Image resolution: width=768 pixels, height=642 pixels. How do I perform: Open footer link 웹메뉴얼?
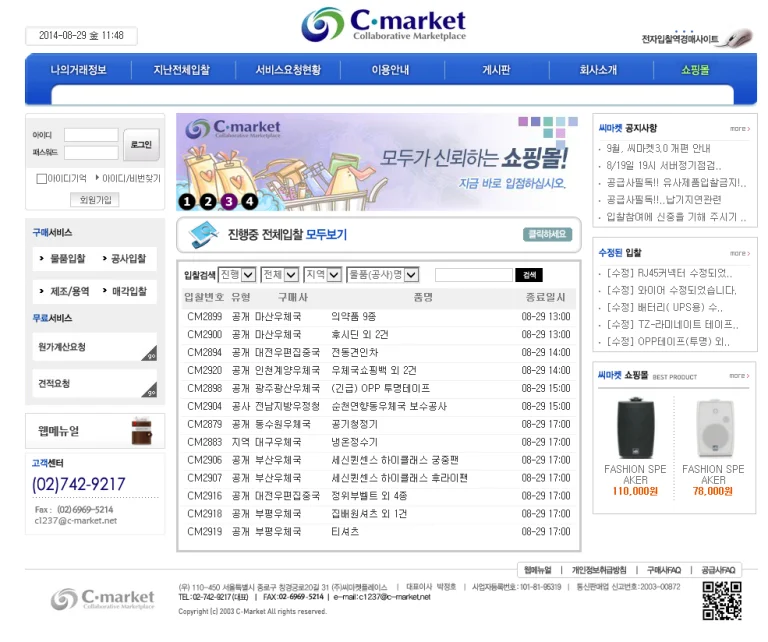[537, 570]
